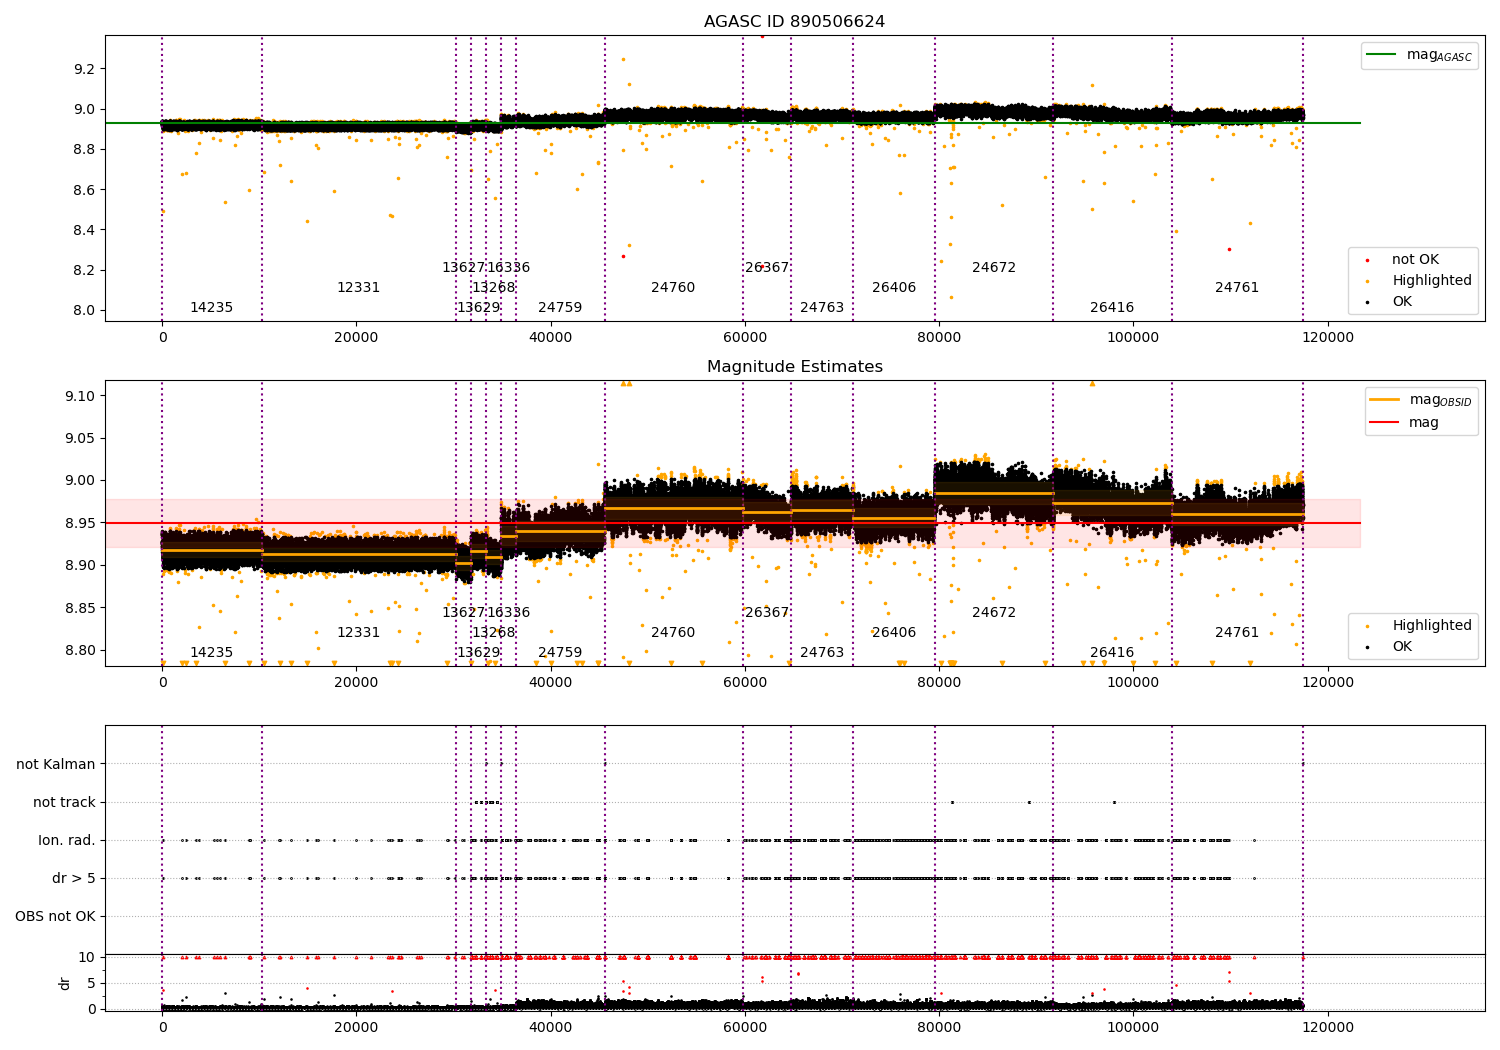Viewport: 1500px width, 1050px height.
Task: Click the 10 tick on the dr axis
Action: [87, 957]
